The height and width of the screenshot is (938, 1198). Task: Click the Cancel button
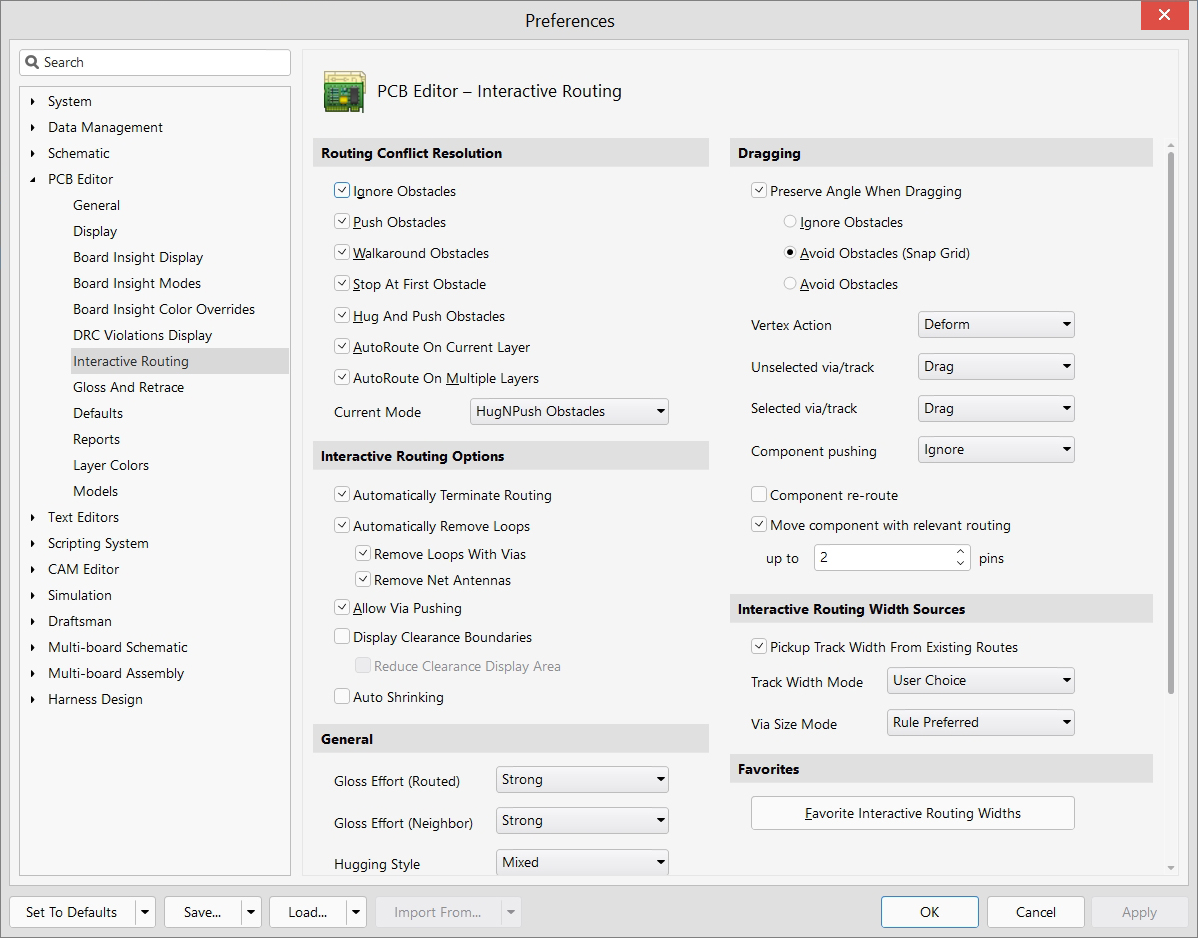click(1036, 912)
